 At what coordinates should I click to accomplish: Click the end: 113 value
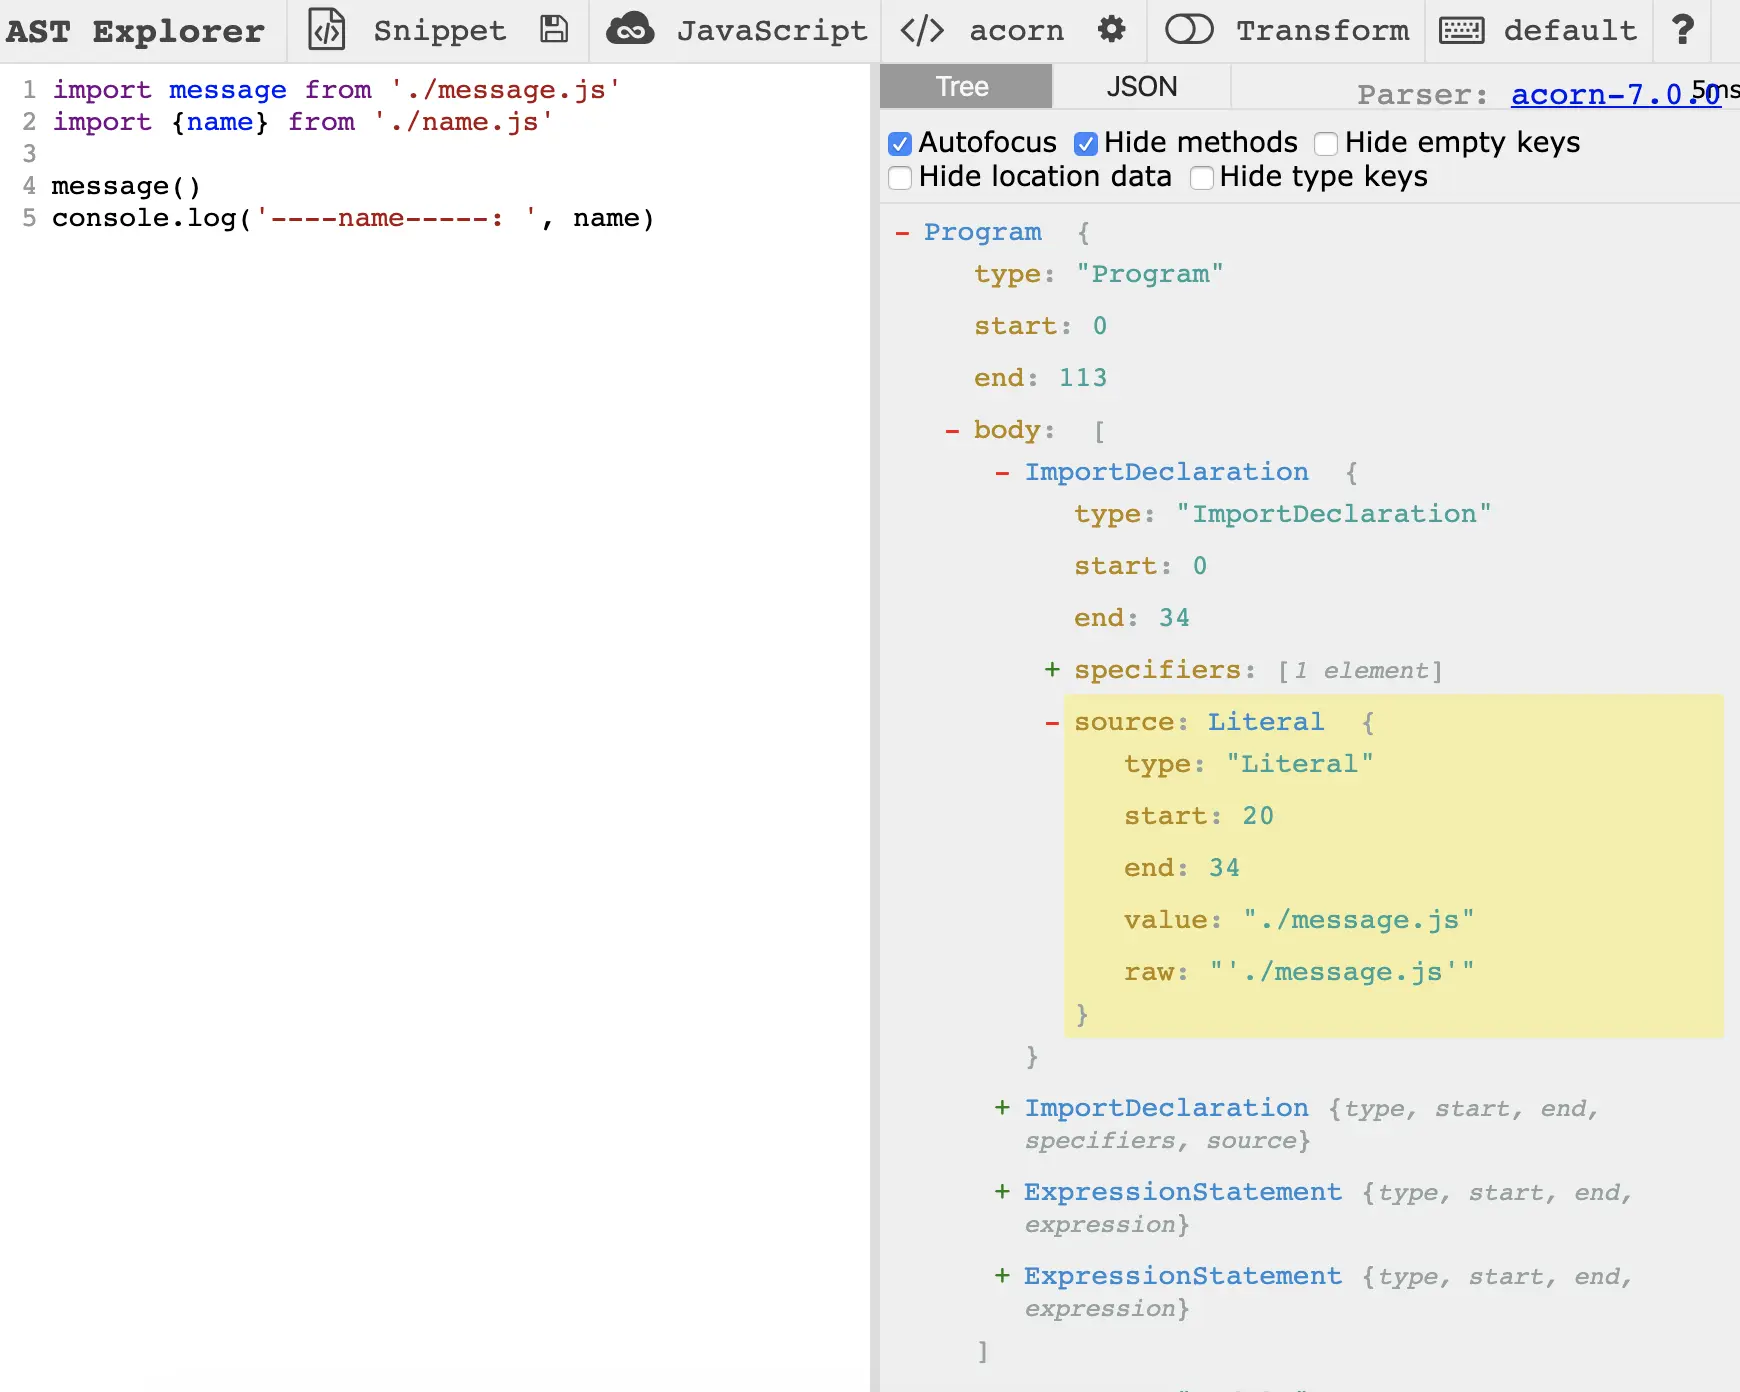pyautogui.click(x=1083, y=378)
